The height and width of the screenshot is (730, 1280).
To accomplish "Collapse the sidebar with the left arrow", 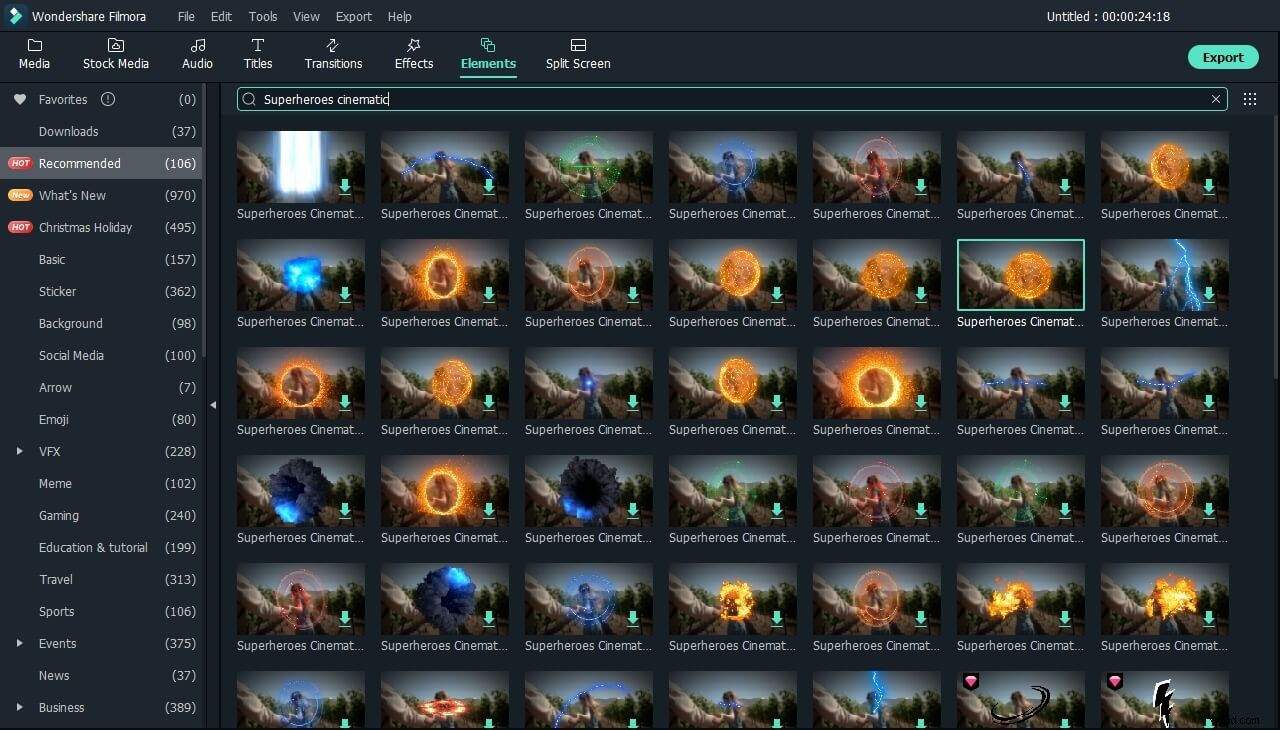I will [x=213, y=405].
